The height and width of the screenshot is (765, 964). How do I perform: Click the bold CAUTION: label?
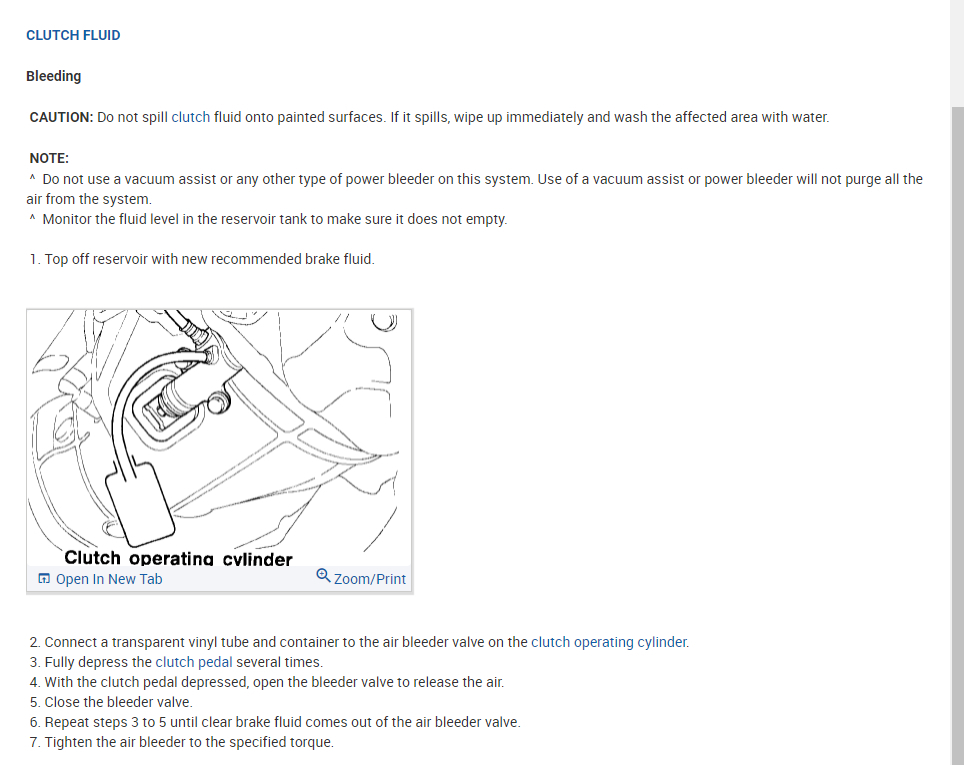click(61, 117)
